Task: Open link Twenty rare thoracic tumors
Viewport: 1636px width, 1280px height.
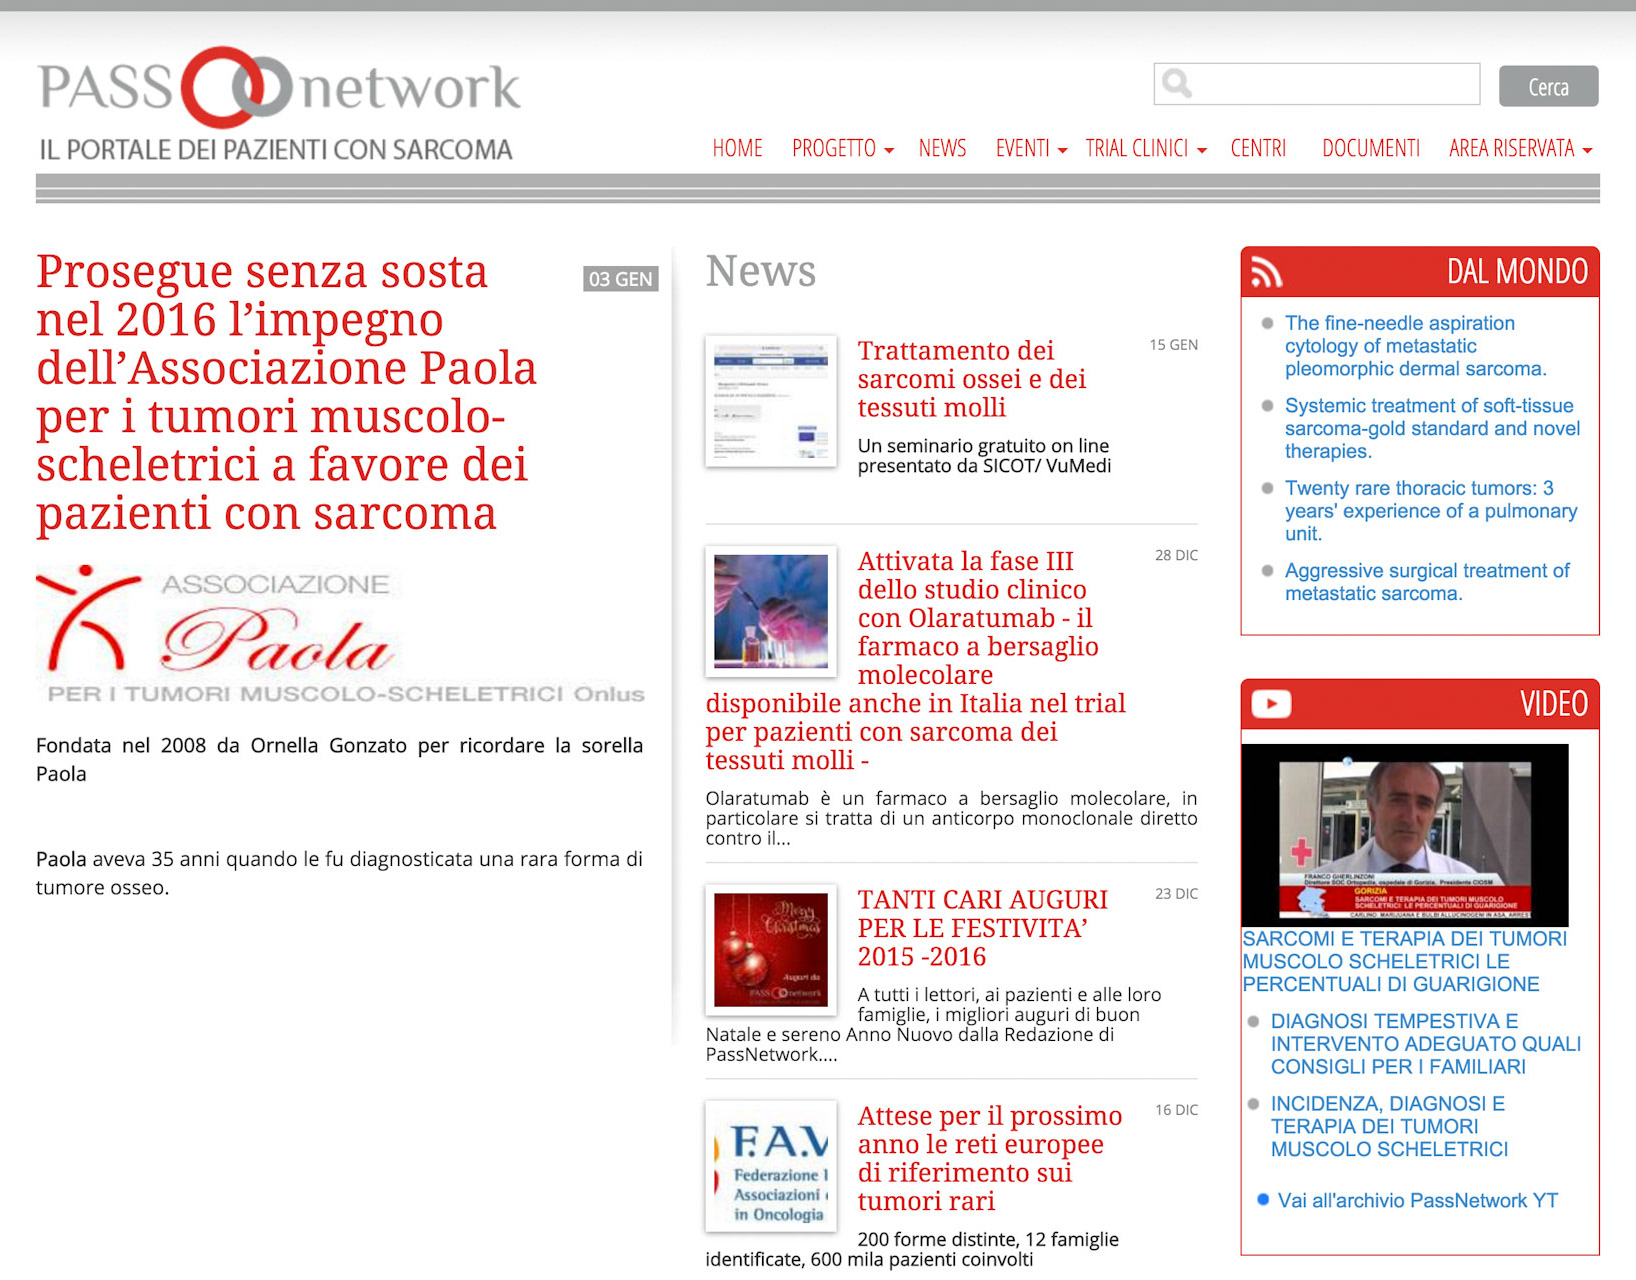Action: point(1431,511)
